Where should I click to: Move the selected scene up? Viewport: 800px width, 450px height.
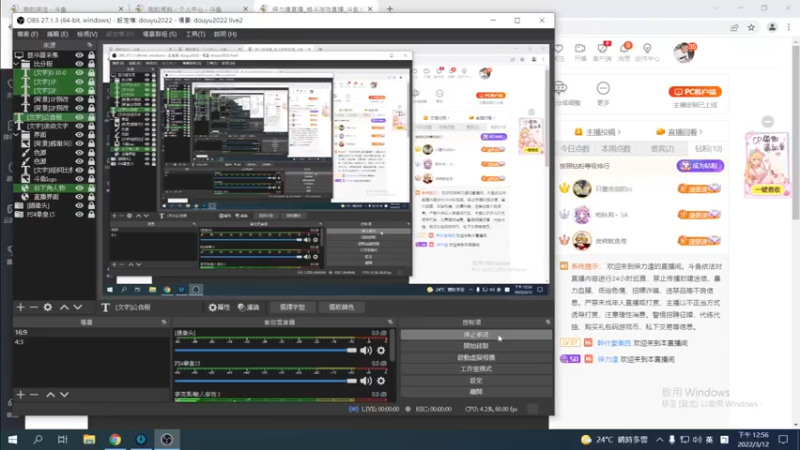tap(51, 394)
